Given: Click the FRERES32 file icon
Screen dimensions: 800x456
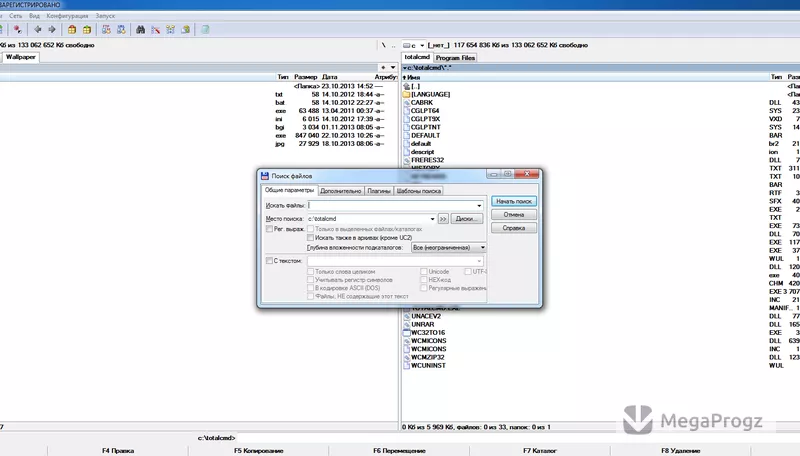Looking at the screenshot, I should pyautogui.click(x=407, y=160).
